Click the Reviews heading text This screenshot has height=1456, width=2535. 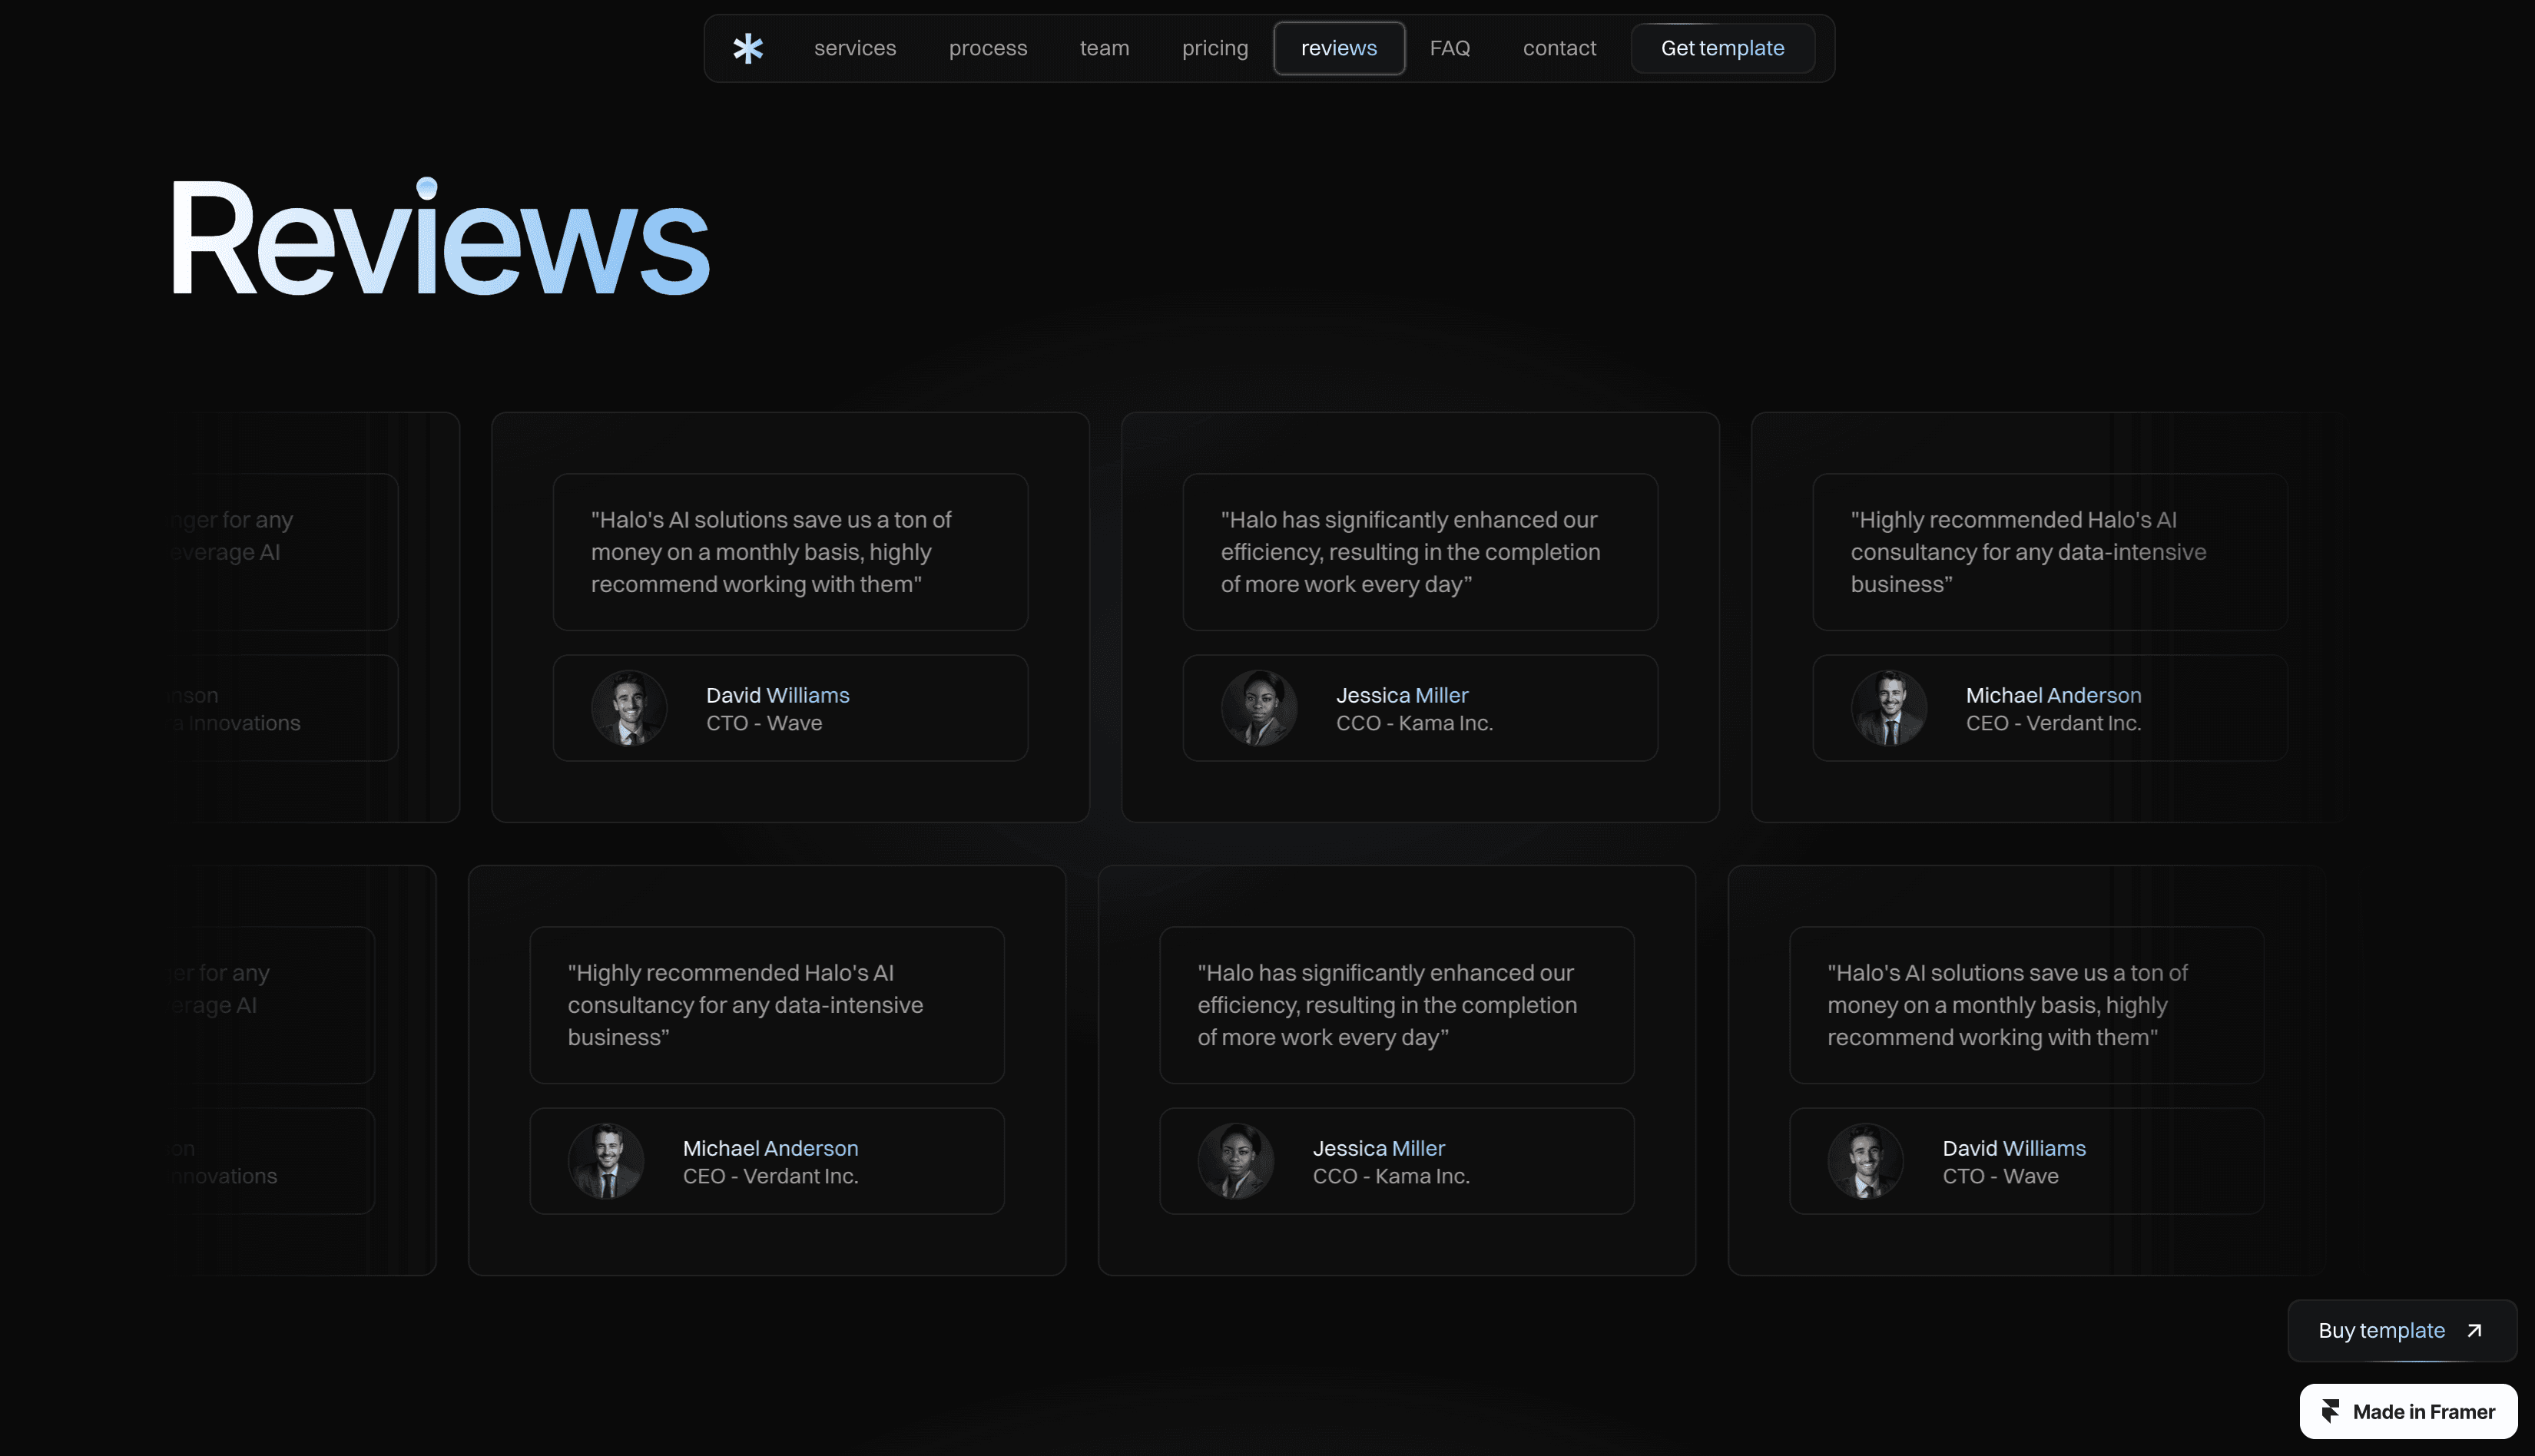[440, 240]
